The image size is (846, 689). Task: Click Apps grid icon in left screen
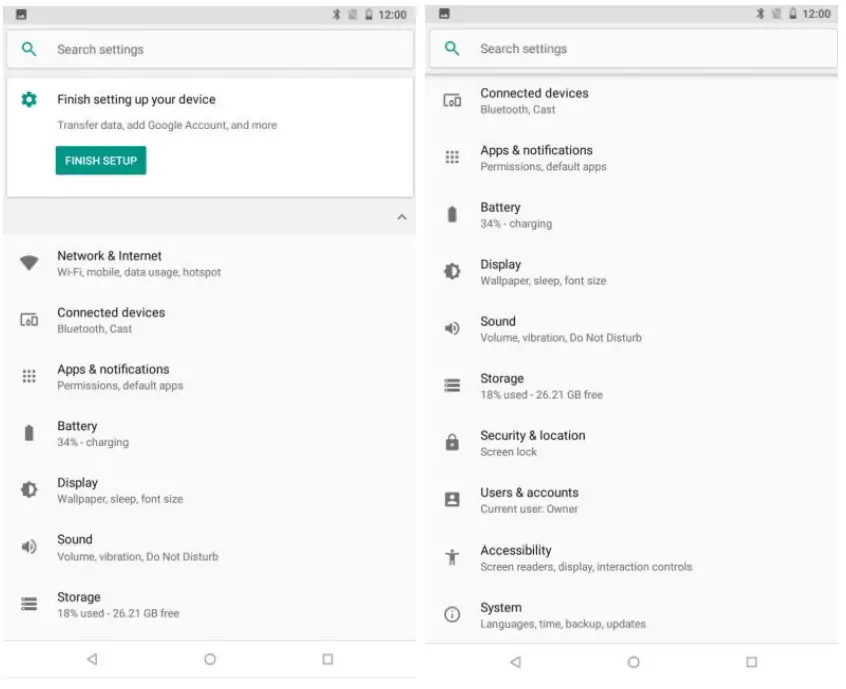point(29,376)
